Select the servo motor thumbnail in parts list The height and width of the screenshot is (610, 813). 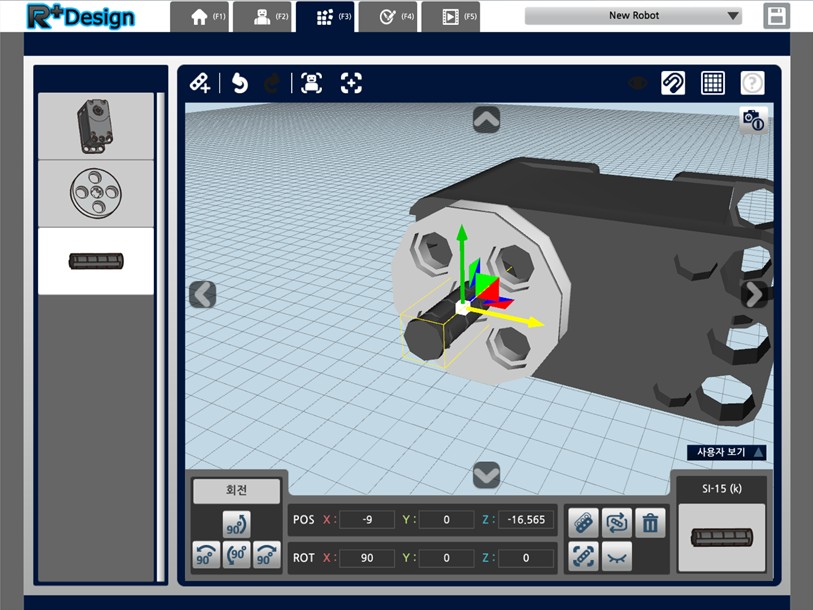tap(96, 126)
